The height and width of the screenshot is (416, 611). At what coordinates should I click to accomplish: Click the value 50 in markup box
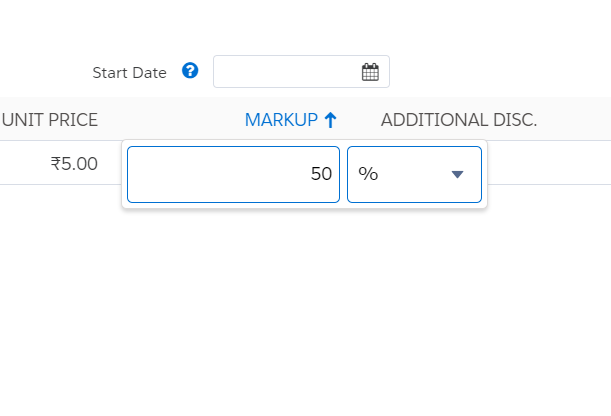pyautogui.click(x=321, y=174)
